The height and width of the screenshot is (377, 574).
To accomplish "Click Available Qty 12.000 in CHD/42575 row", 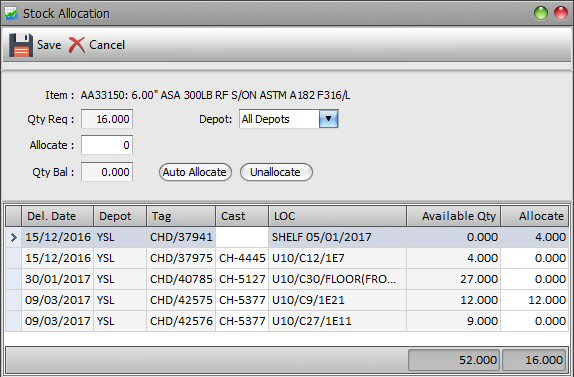I will (x=454, y=300).
